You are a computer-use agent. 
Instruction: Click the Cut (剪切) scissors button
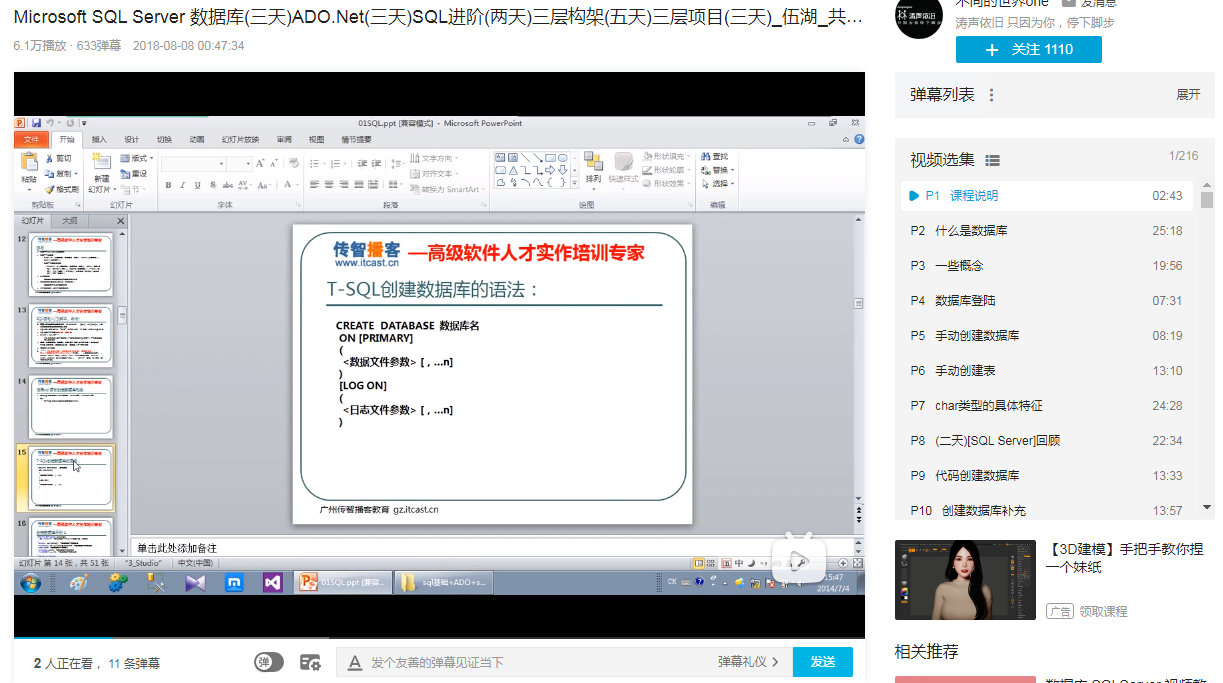57,158
